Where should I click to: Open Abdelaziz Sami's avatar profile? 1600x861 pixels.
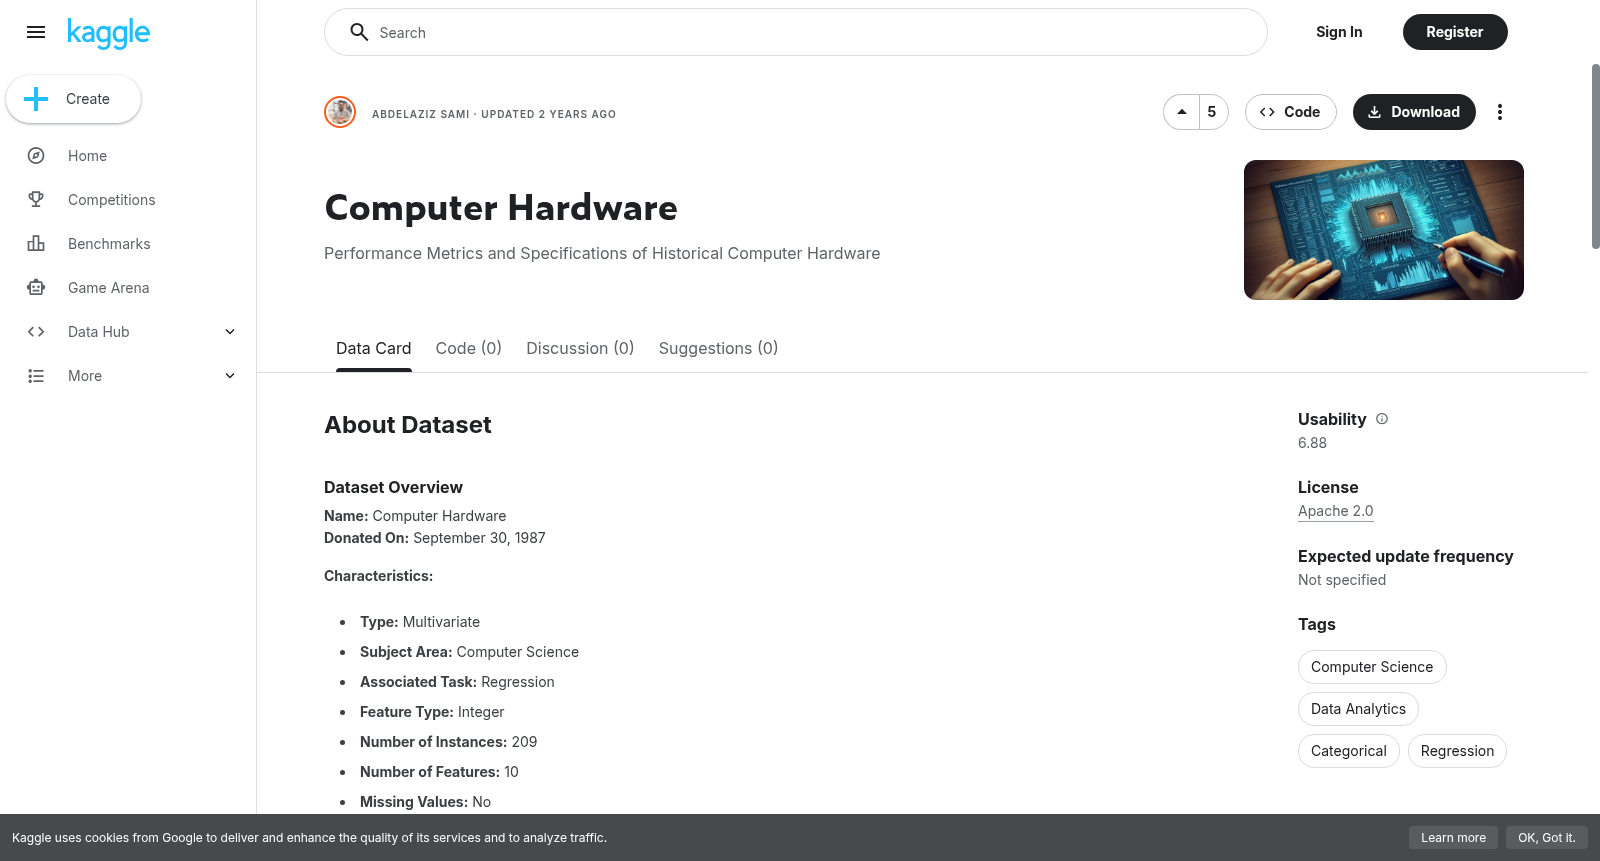pos(340,112)
